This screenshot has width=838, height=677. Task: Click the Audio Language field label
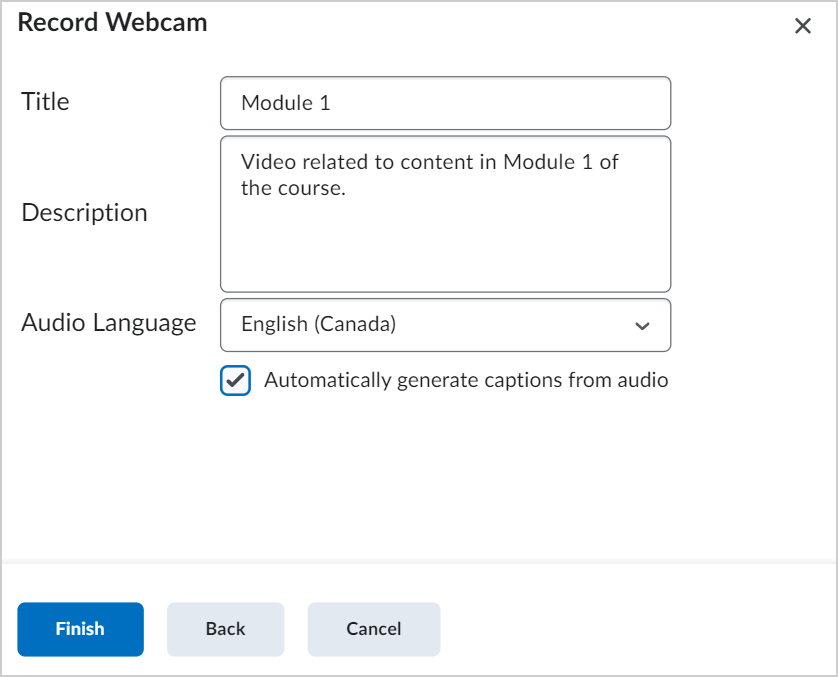(109, 323)
